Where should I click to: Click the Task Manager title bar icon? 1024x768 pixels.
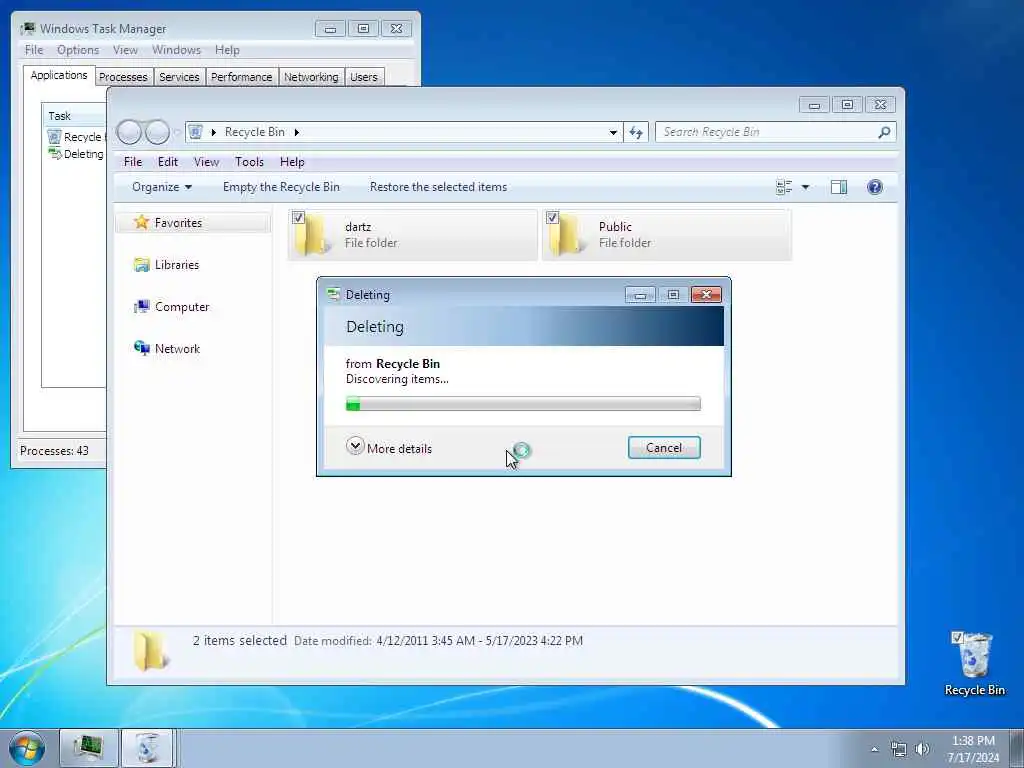point(28,29)
